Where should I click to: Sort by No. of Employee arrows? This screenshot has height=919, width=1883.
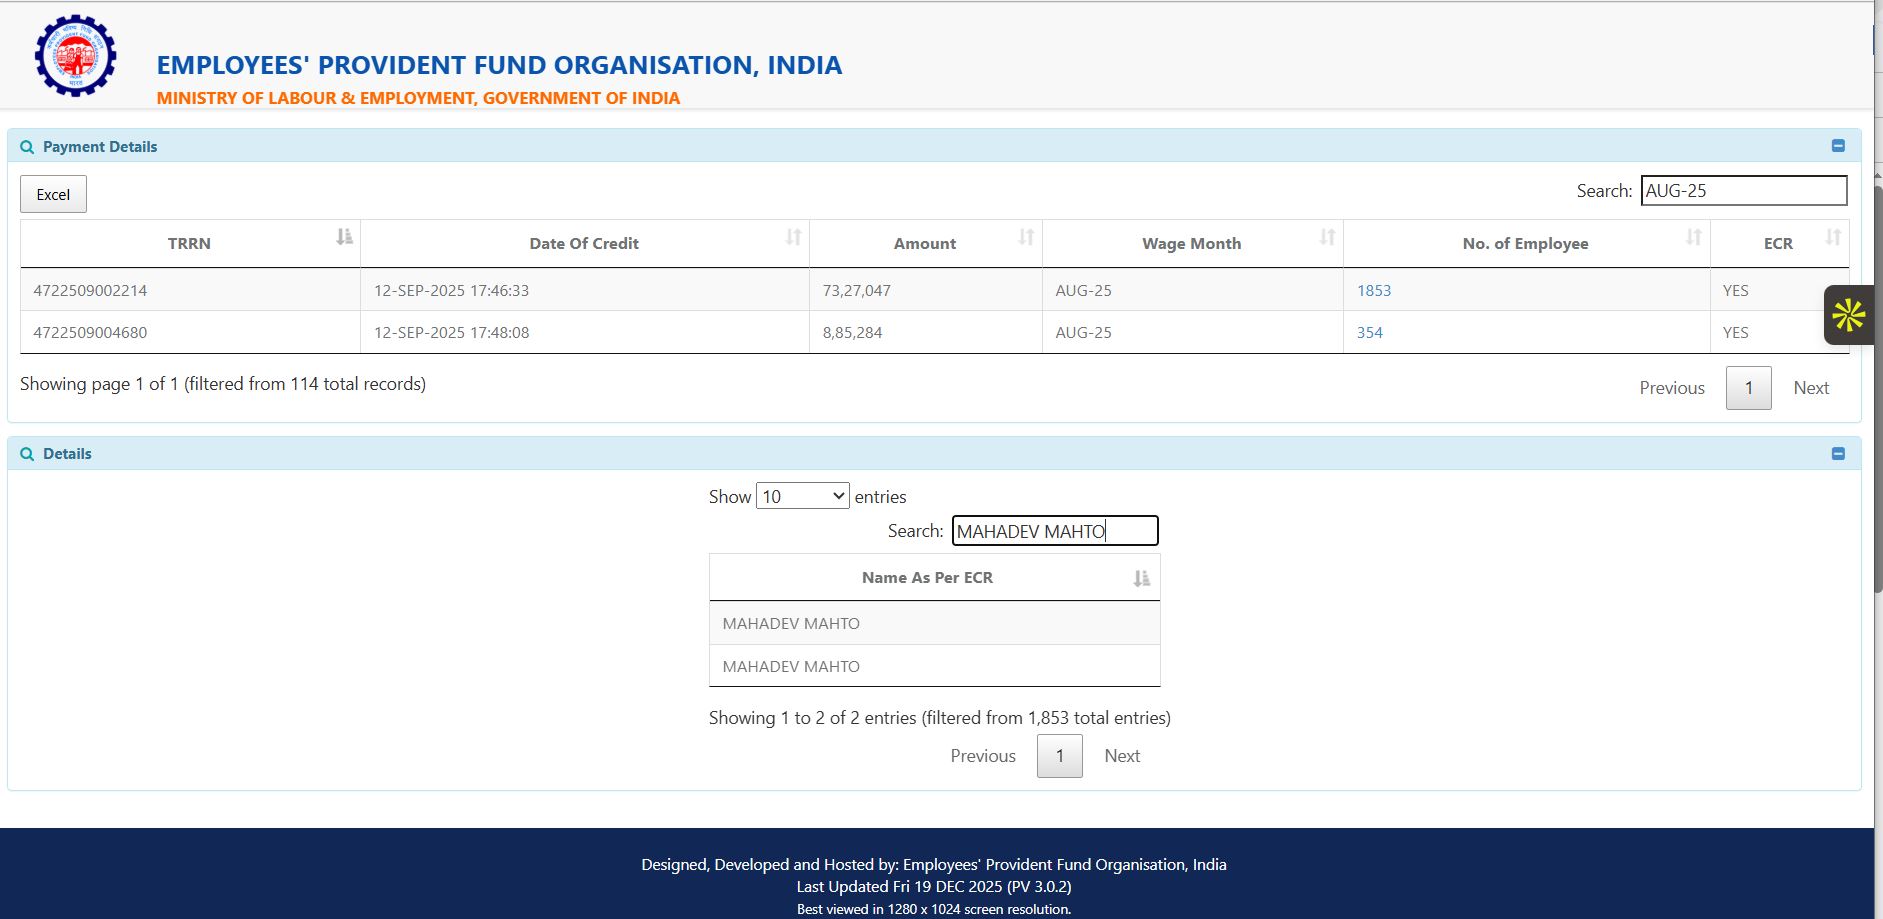click(1693, 237)
